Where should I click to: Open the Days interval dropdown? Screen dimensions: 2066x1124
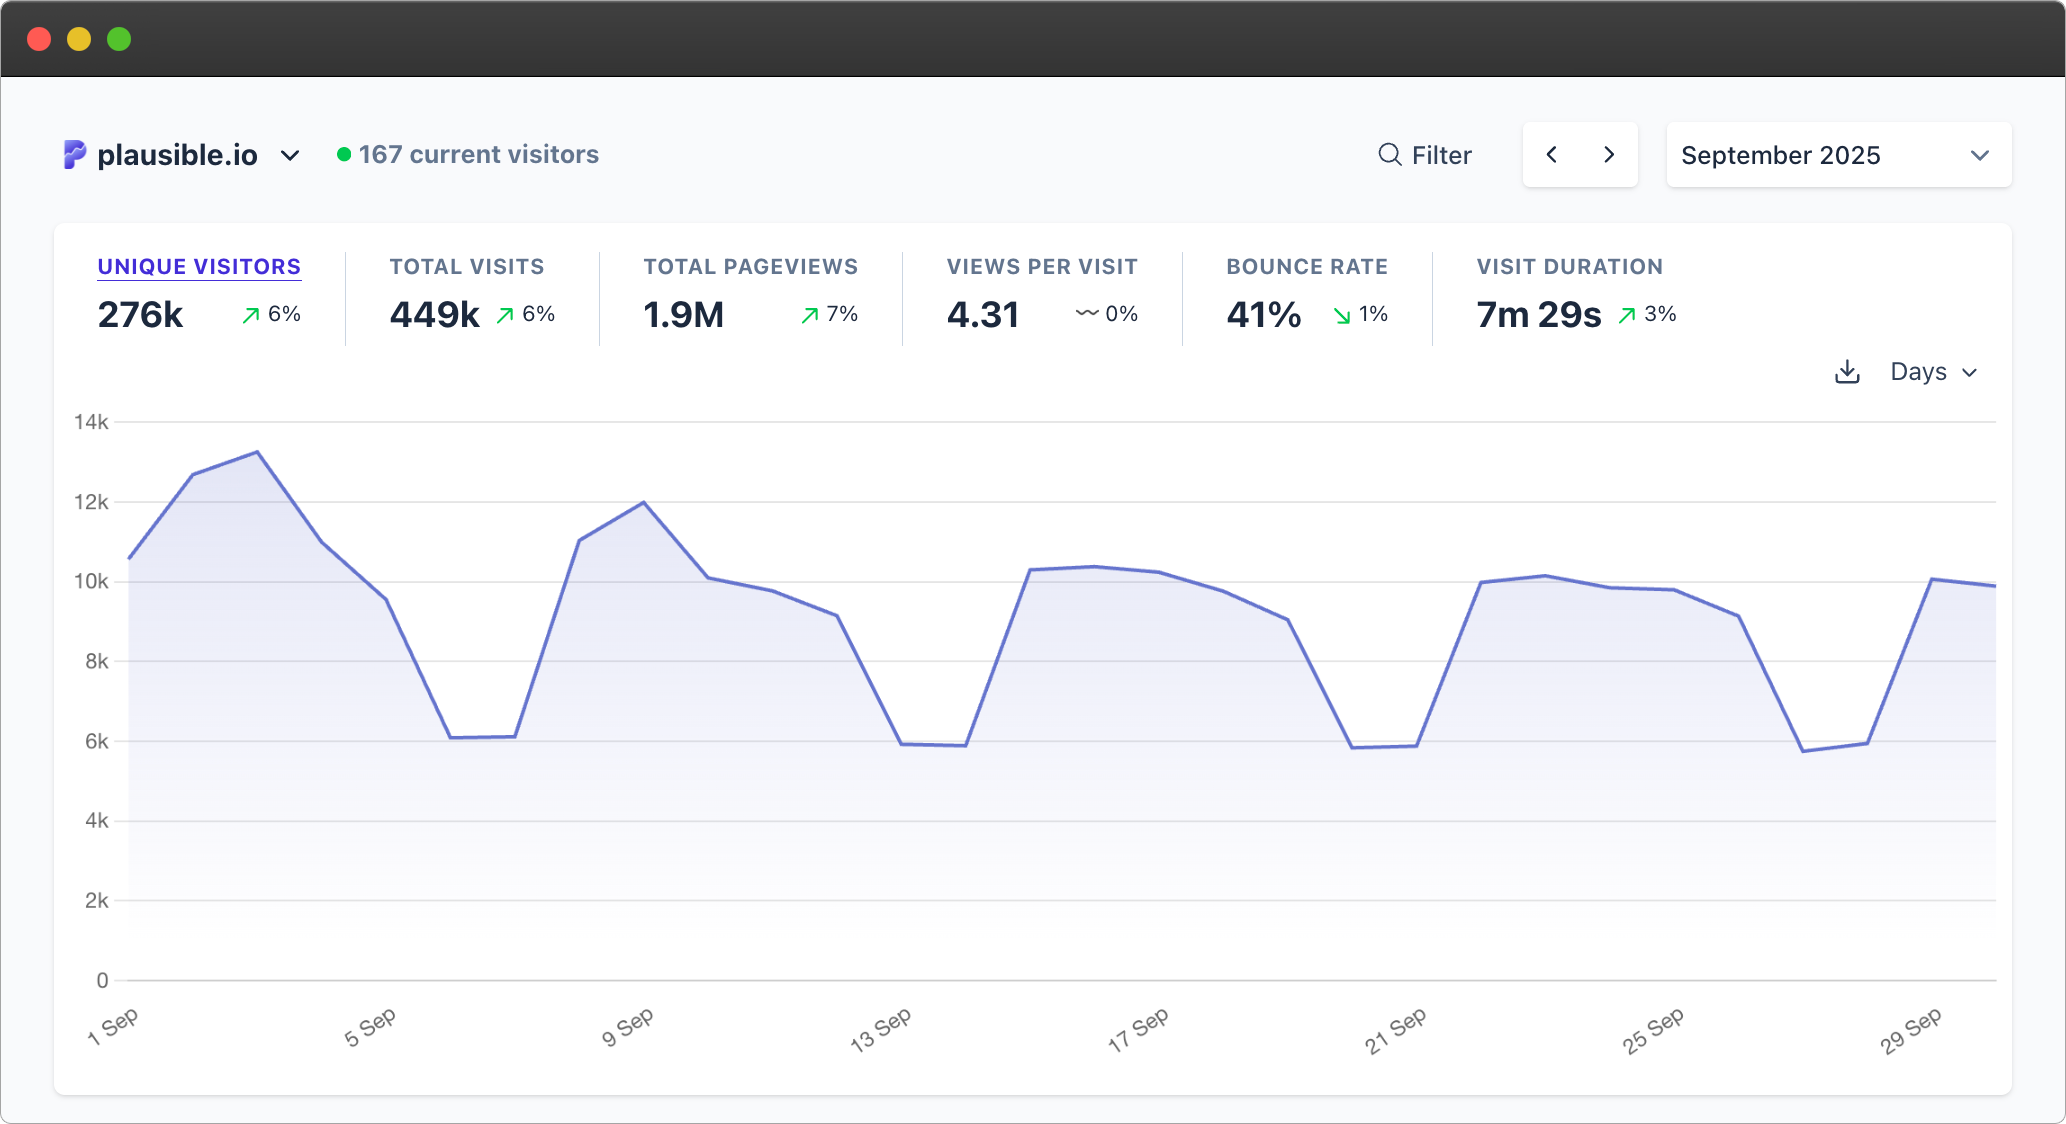[x=1932, y=371]
